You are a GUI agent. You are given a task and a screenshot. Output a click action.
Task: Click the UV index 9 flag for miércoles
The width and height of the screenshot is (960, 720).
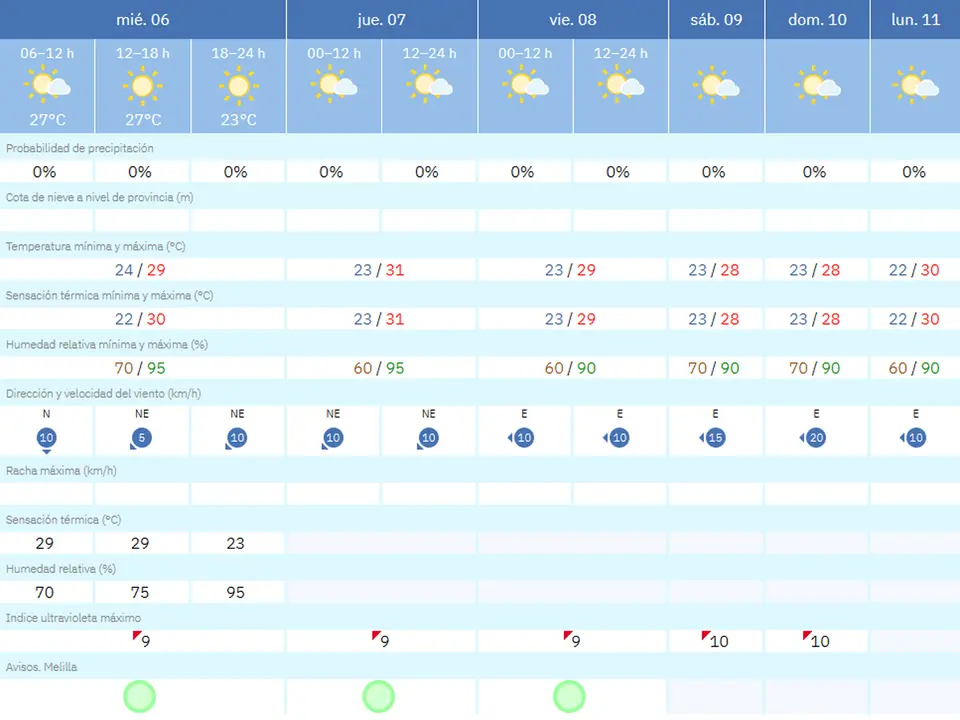pyautogui.click(x=137, y=636)
